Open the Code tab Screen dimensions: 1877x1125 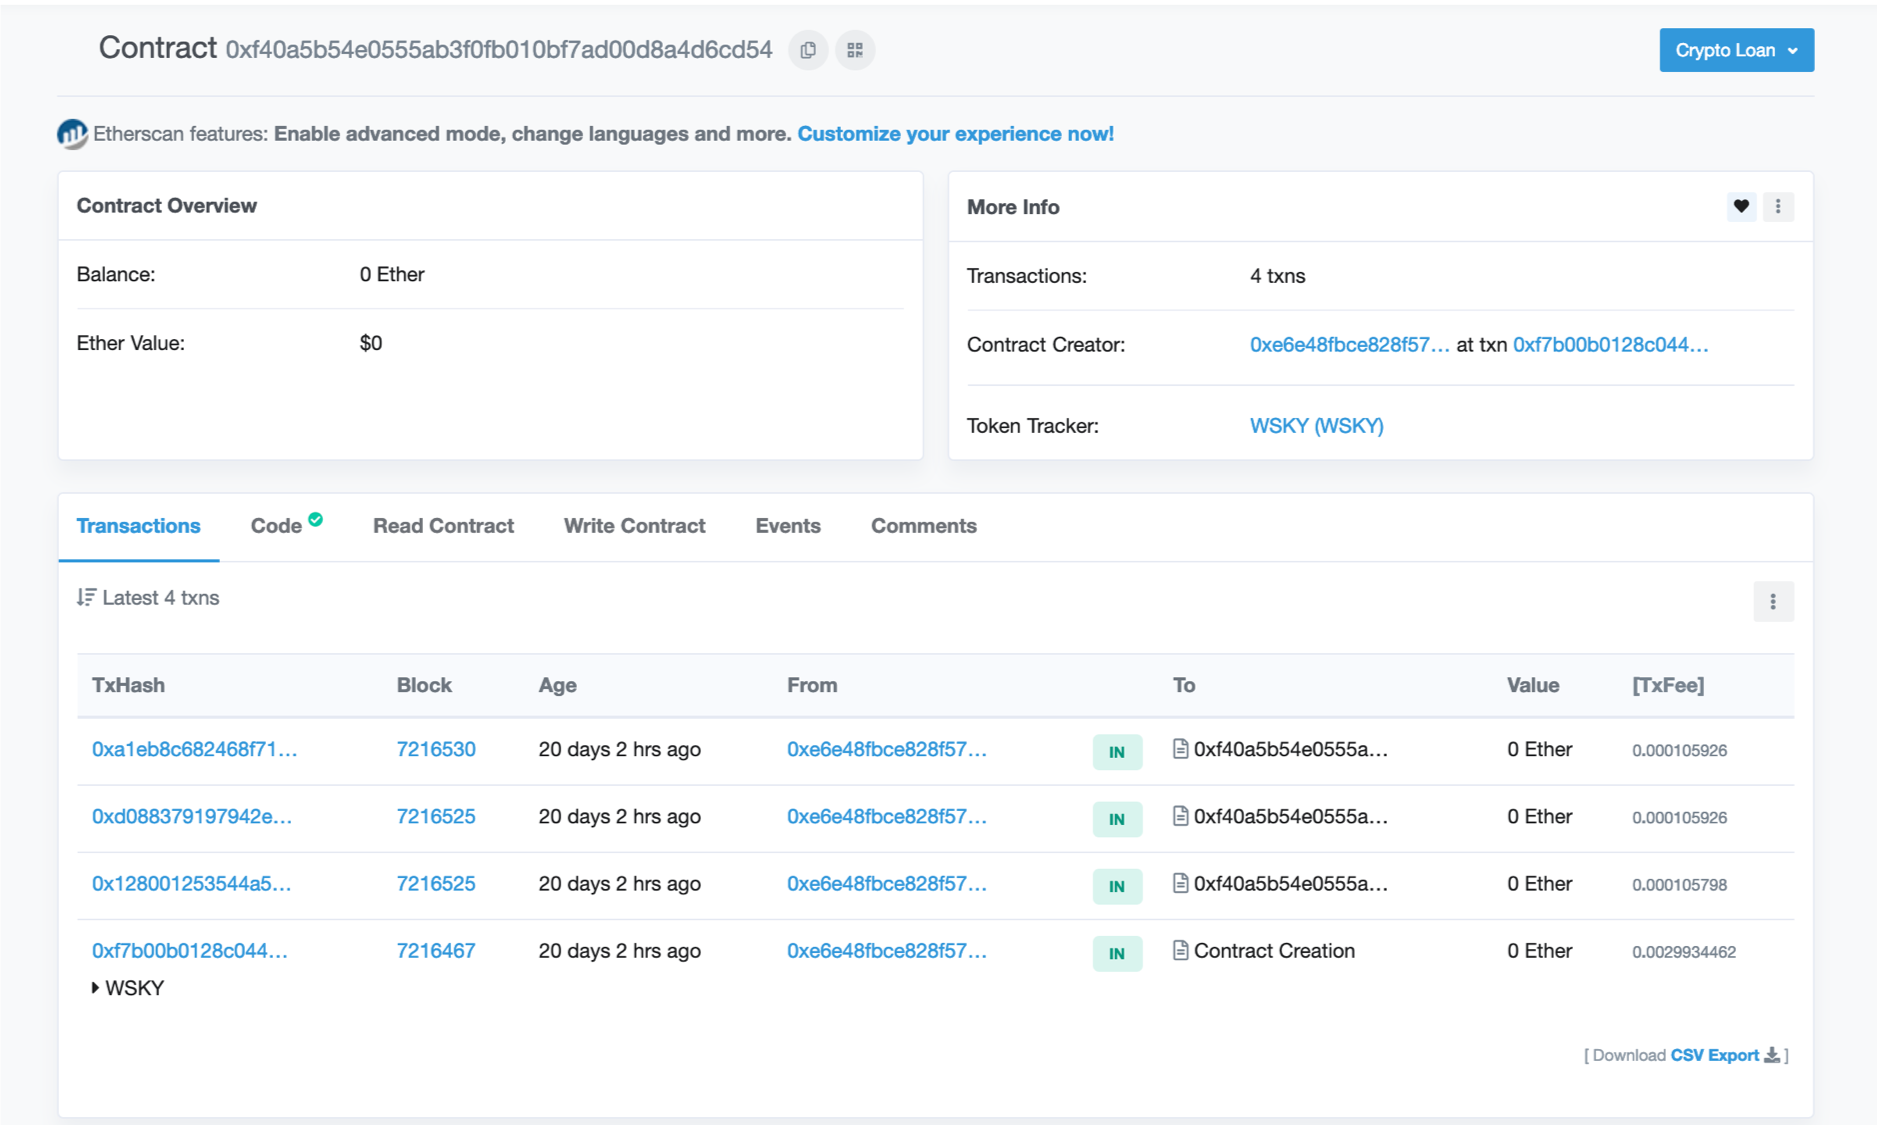point(276,526)
